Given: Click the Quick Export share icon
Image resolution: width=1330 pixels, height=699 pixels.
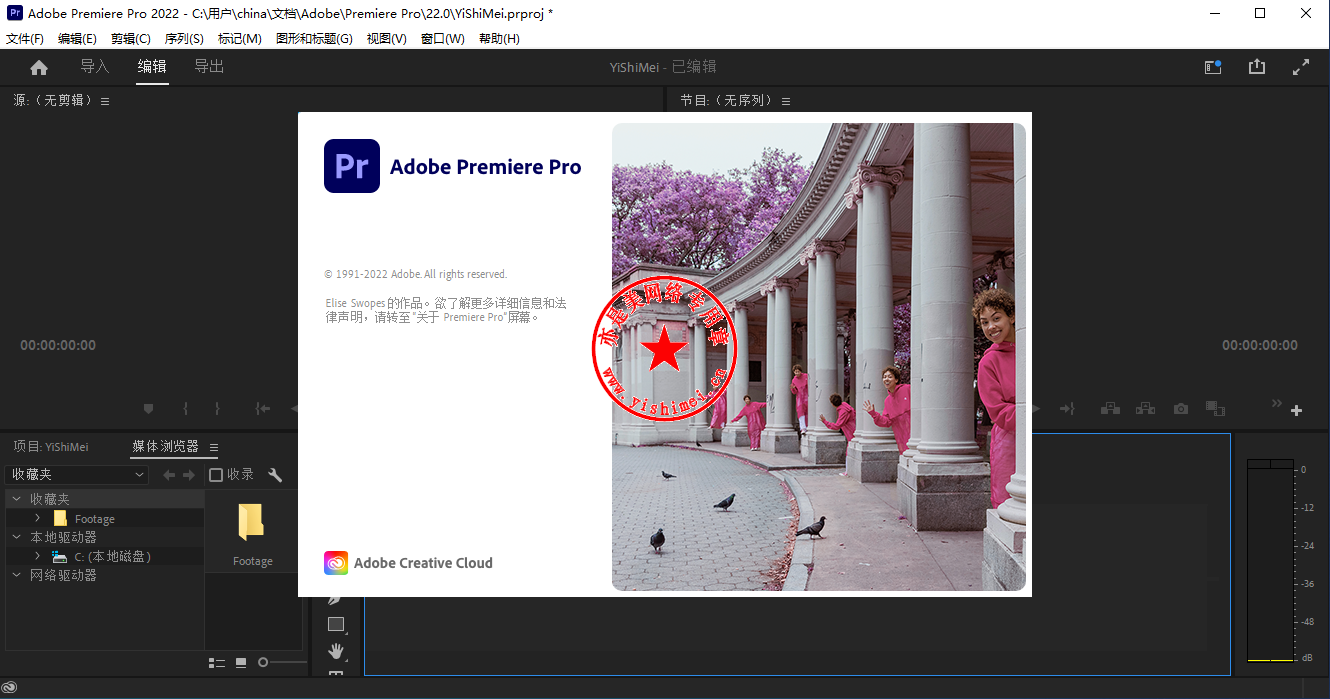Looking at the screenshot, I should point(1257,67).
